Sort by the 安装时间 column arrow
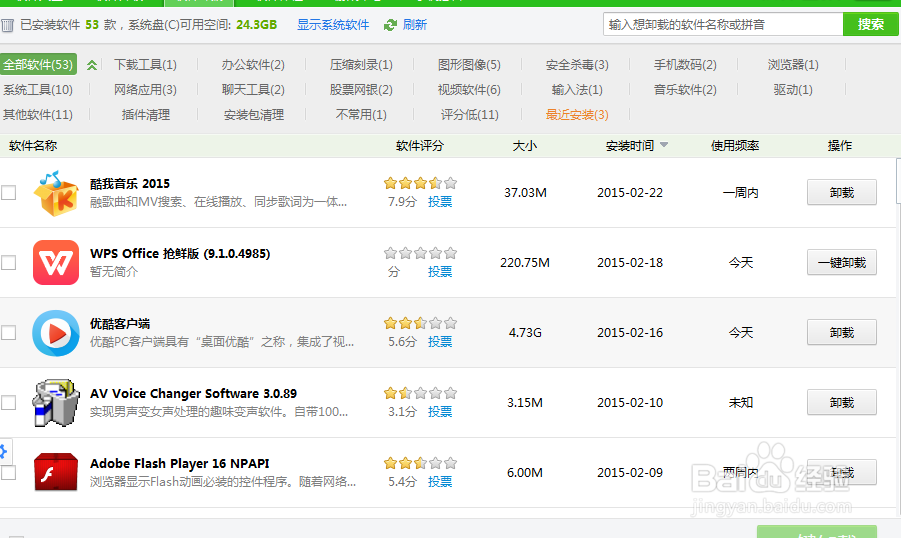This screenshot has height=538, width=901. click(664, 145)
